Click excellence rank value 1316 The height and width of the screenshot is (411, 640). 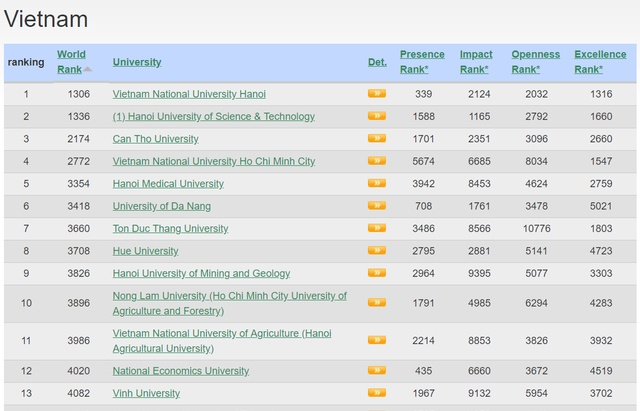pos(601,94)
